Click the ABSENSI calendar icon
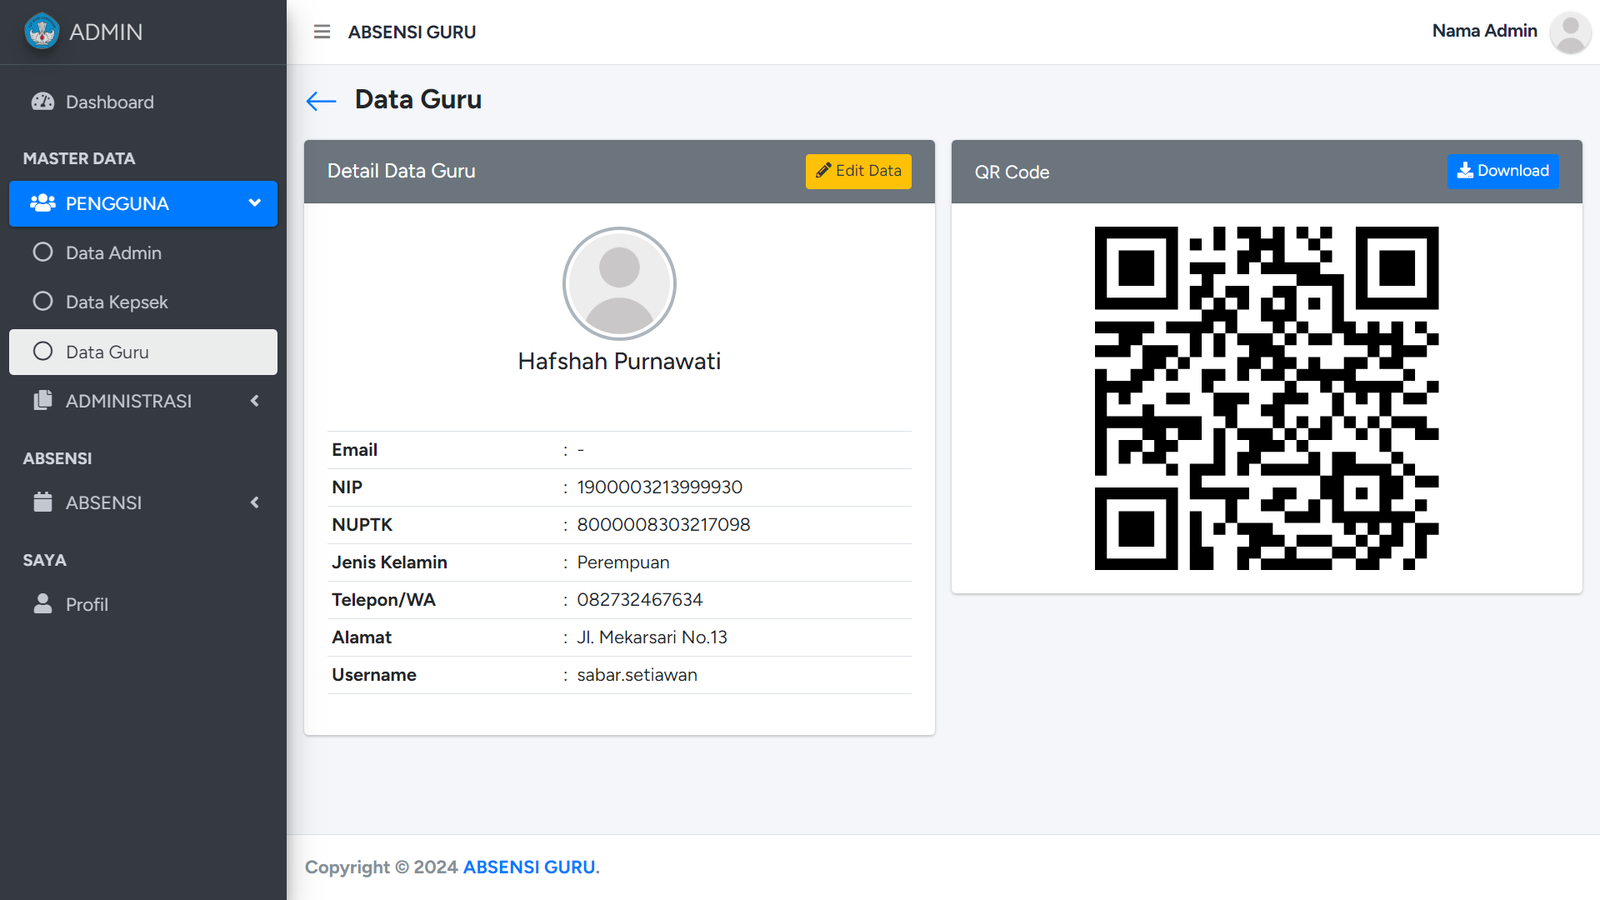Screen dimensions: 1600x900 (43, 502)
